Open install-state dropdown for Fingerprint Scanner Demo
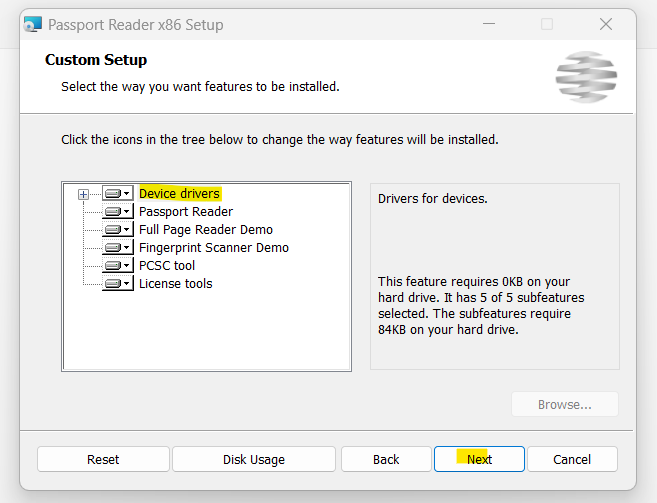 118,248
